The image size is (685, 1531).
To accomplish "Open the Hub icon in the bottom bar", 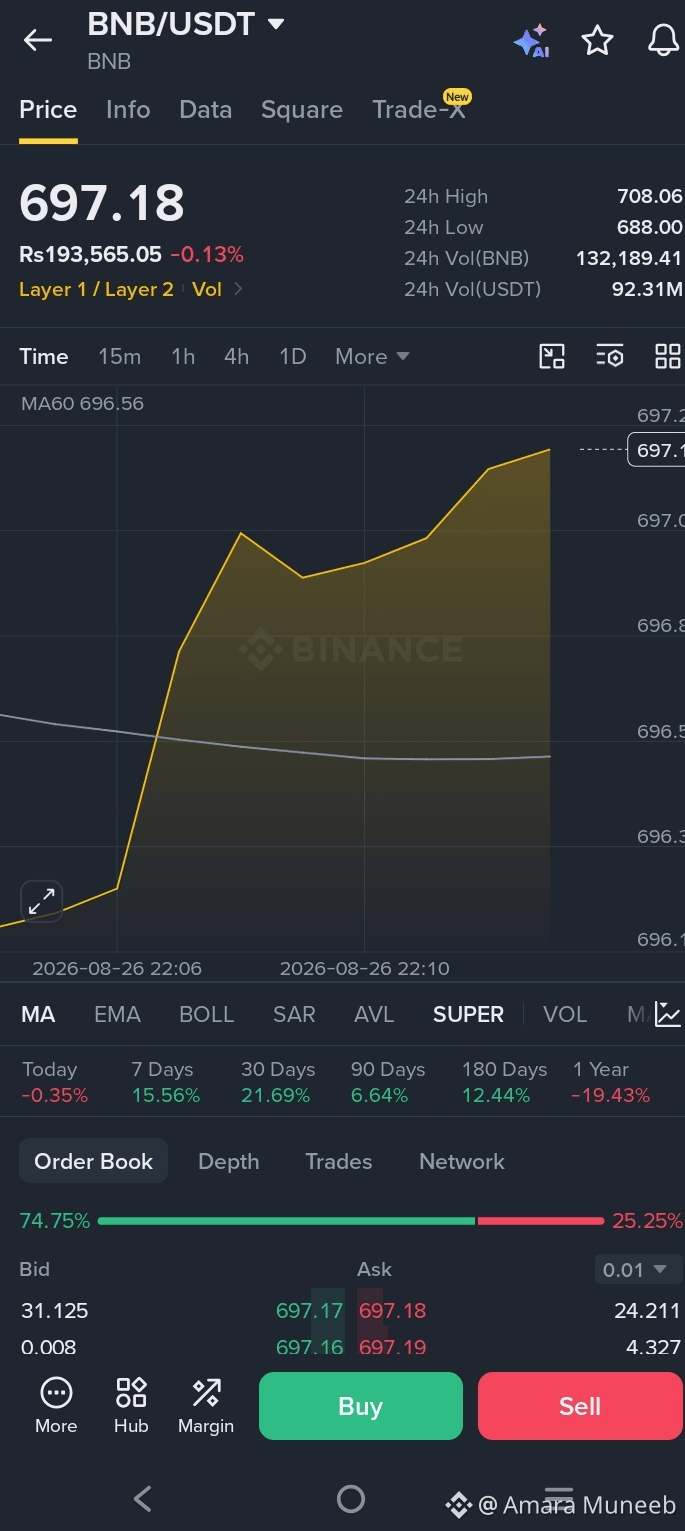I will point(131,1405).
